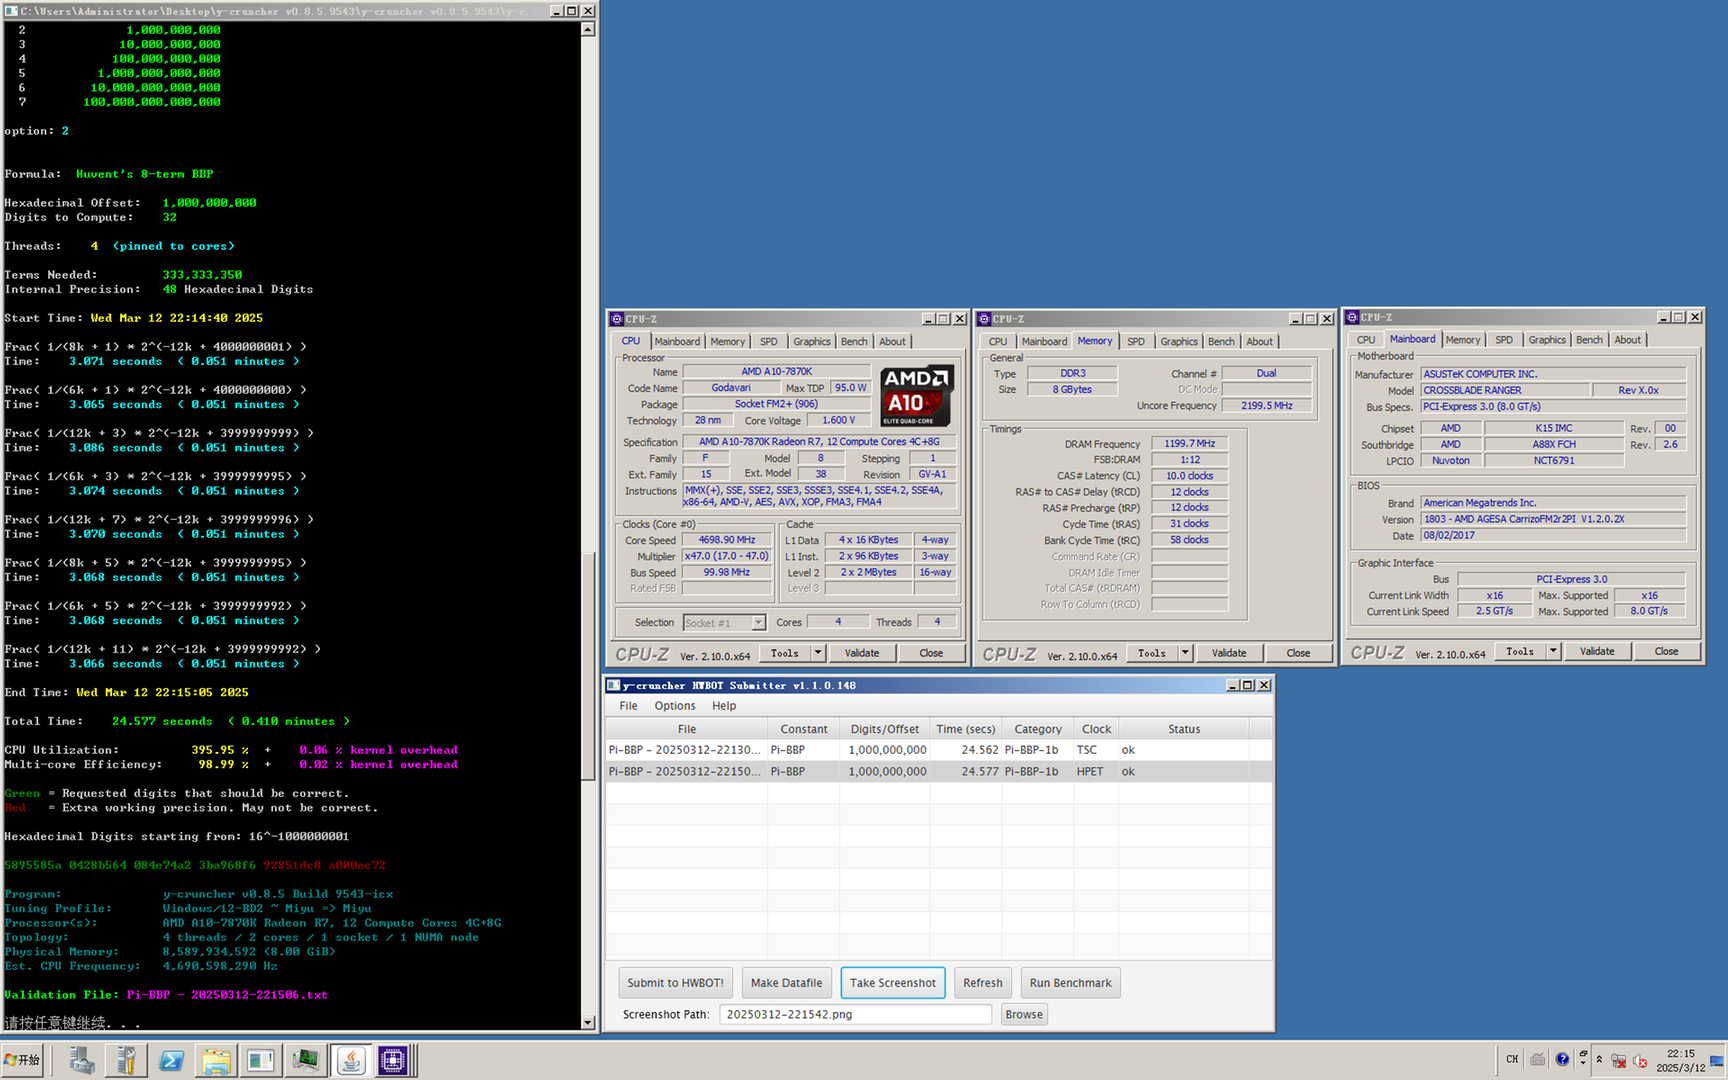1728x1080 pixels.
Task: Click the Take Screenshot button
Action: point(893,983)
